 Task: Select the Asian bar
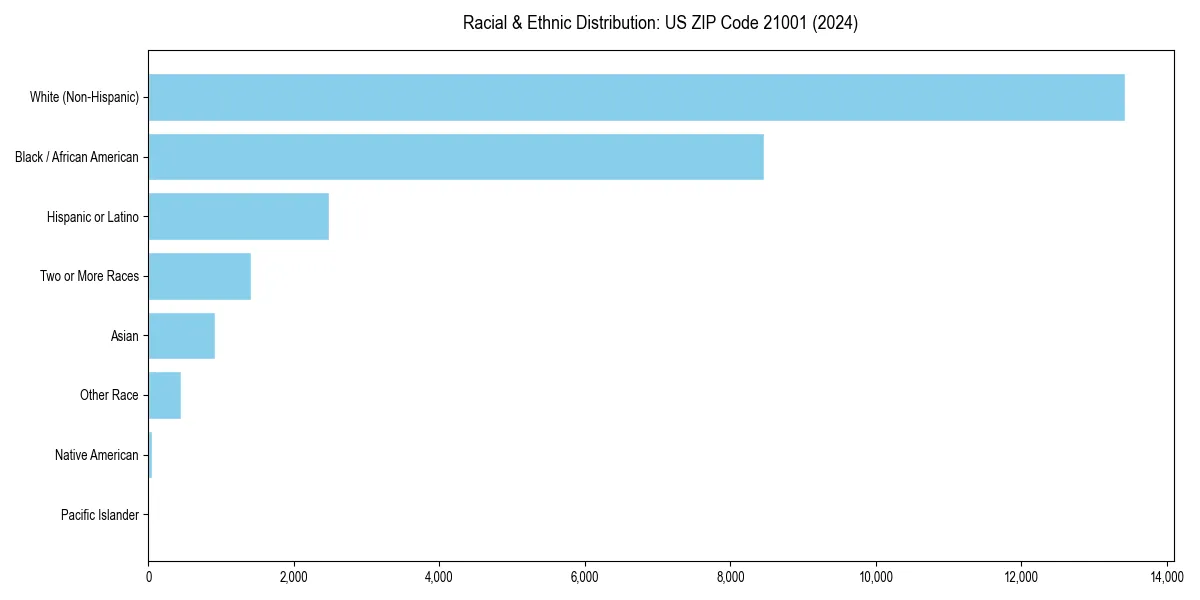pyautogui.click(x=180, y=336)
